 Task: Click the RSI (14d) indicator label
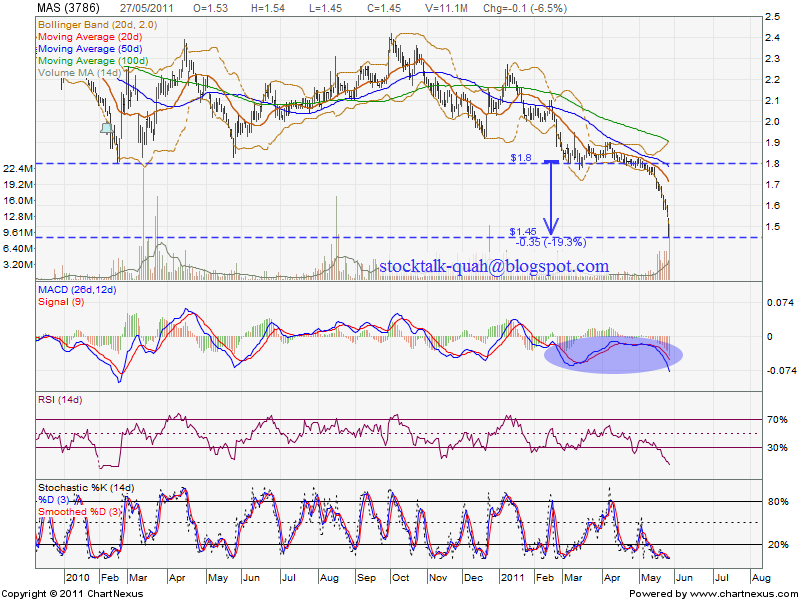(x=60, y=399)
